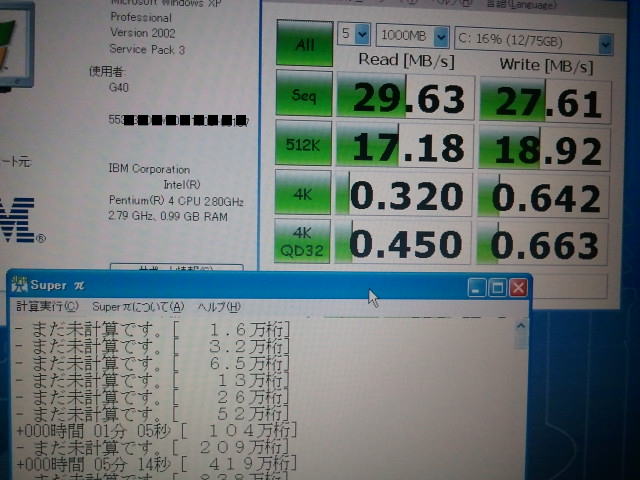Minimize the Super π window
The image size is (640, 480).
pyautogui.click(x=476, y=288)
